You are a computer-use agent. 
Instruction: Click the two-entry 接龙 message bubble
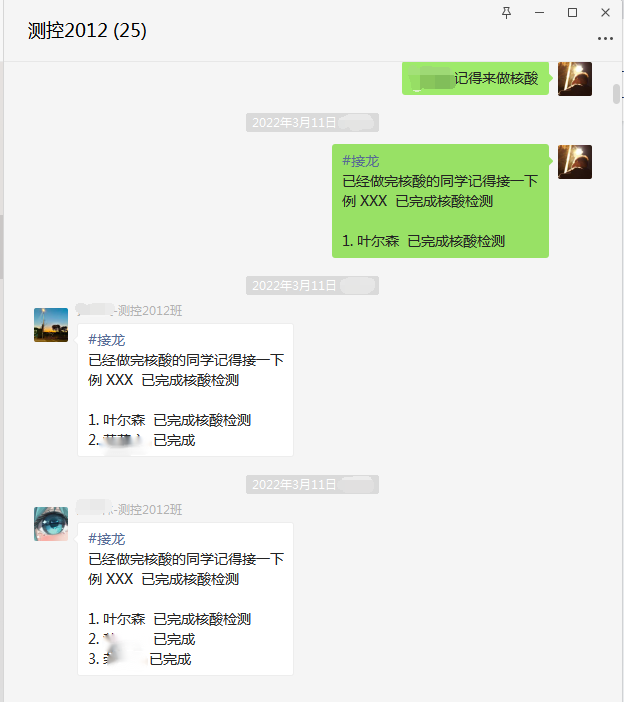185,390
